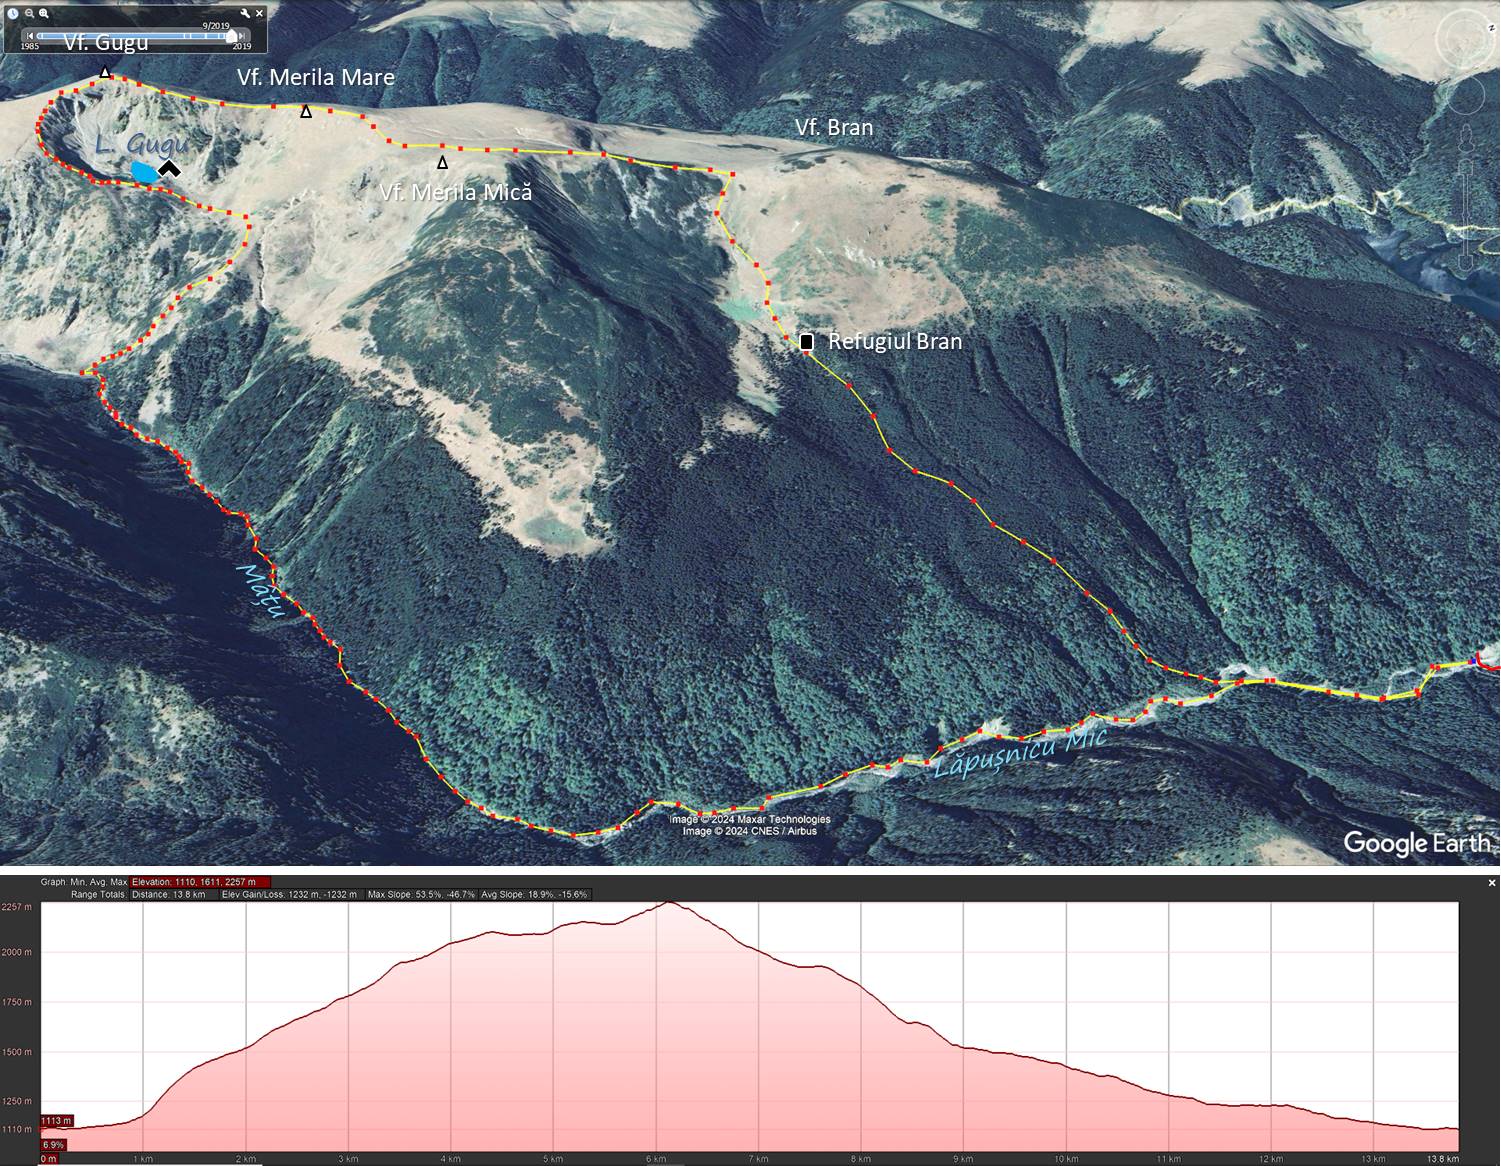Image resolution: width=1501 pixels, height=1166 pixels.
Task: Close the elevation profile panel
Action: click(x=1492, y=883)
